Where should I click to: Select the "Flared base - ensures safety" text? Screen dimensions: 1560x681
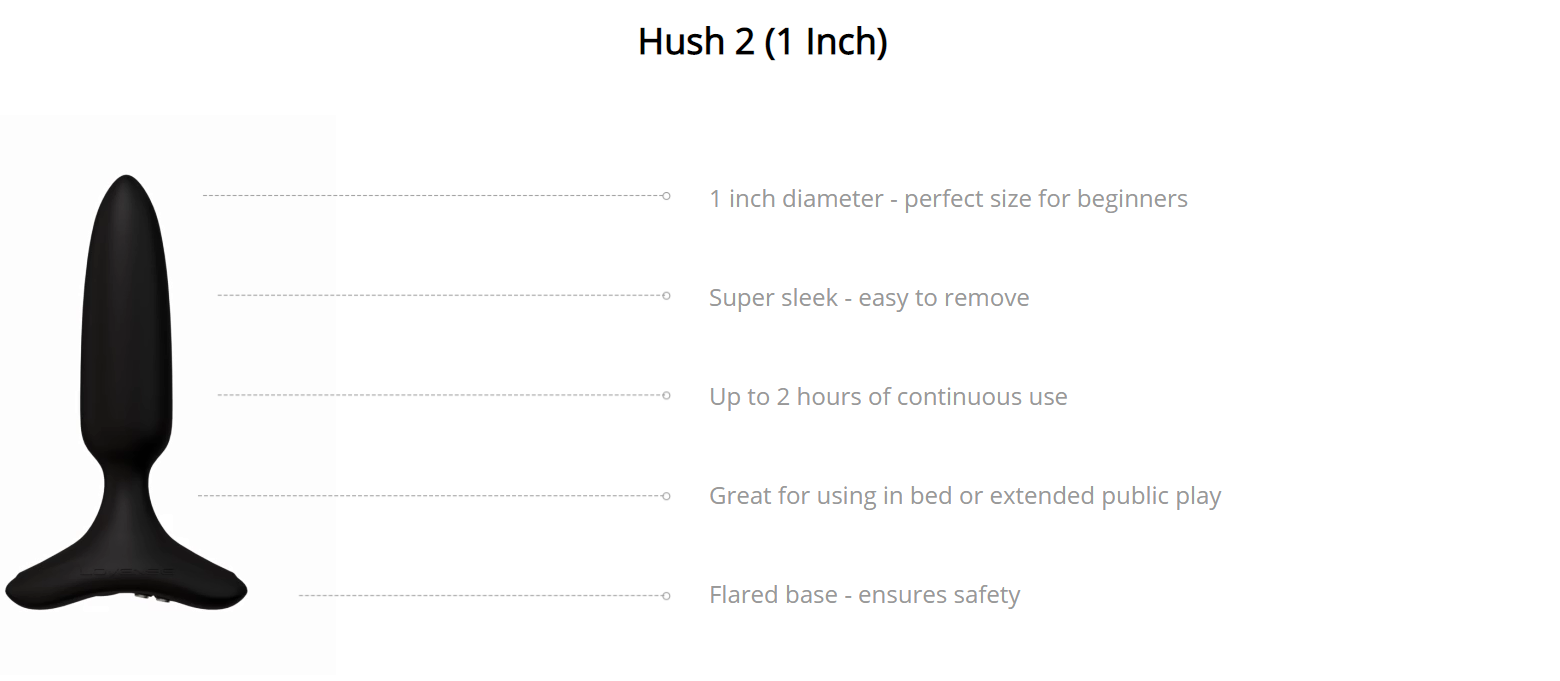[864, 594]
